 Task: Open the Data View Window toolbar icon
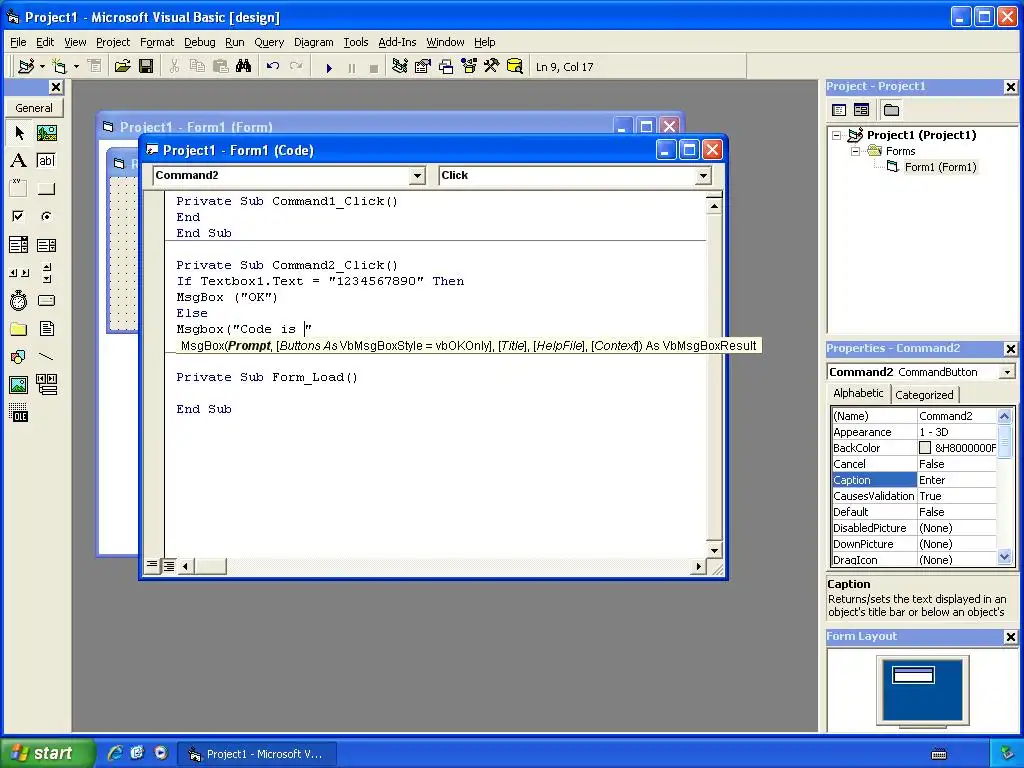515,66
